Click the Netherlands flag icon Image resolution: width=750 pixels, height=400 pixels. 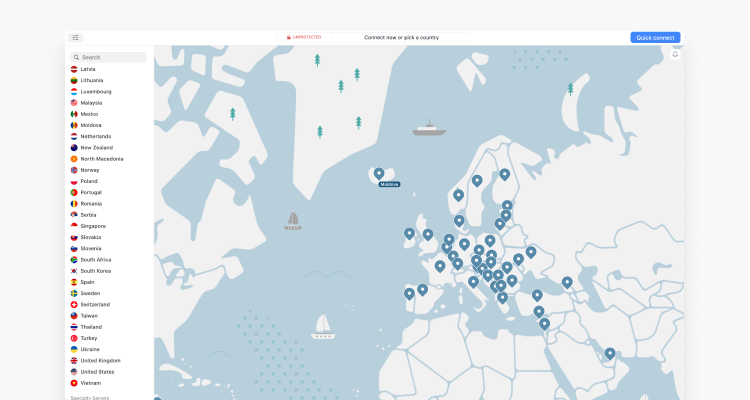[74, 136]
